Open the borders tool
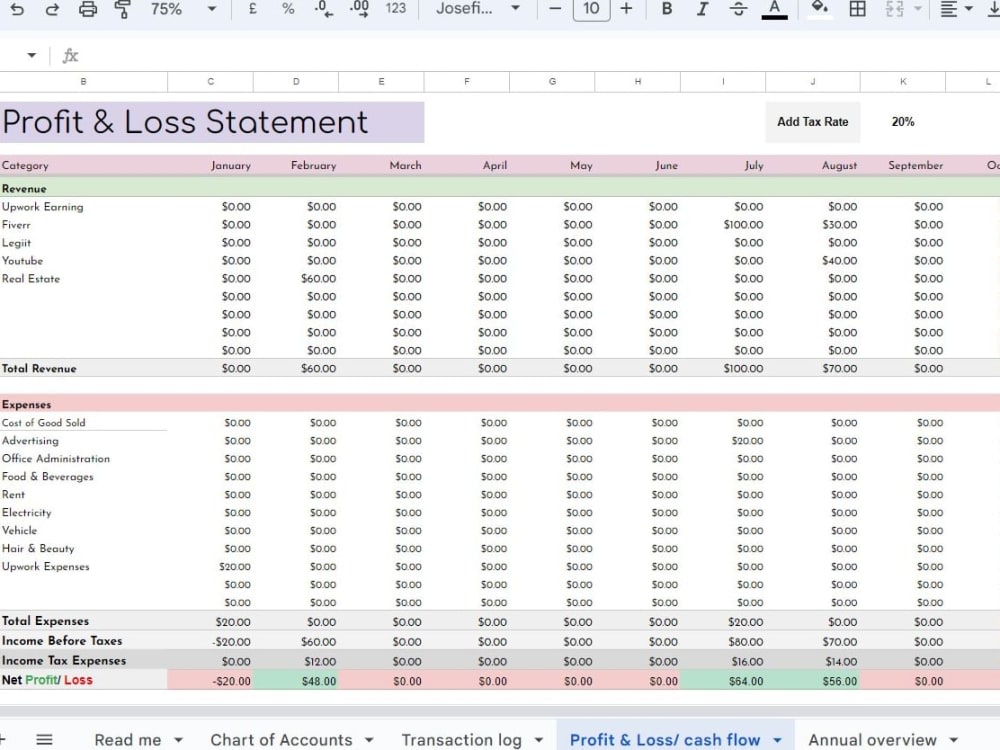This screenshot has width=1000, height=750. click(x=858, y=9)
